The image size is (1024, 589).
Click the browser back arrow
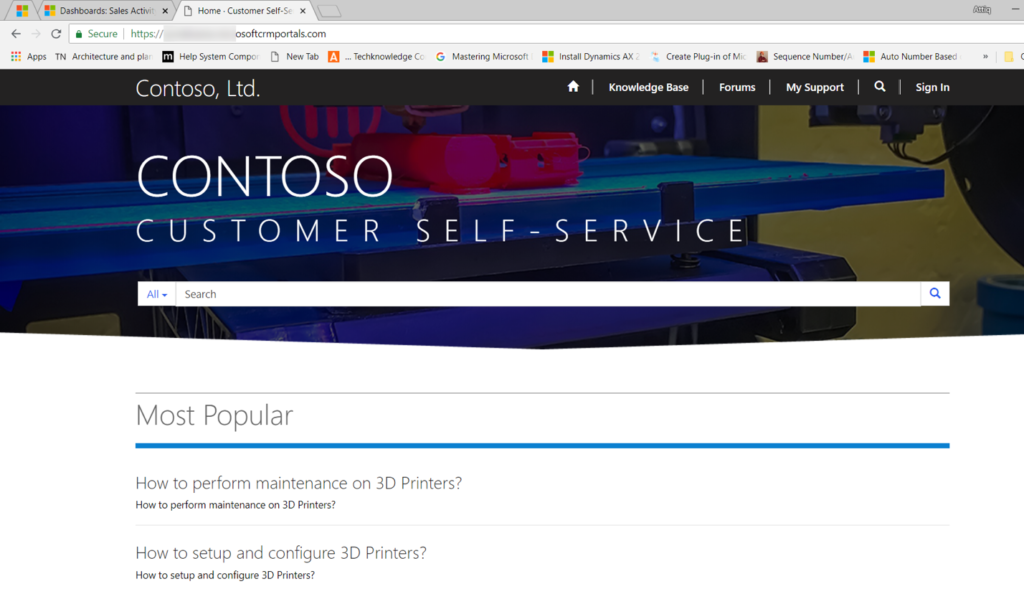15,32
